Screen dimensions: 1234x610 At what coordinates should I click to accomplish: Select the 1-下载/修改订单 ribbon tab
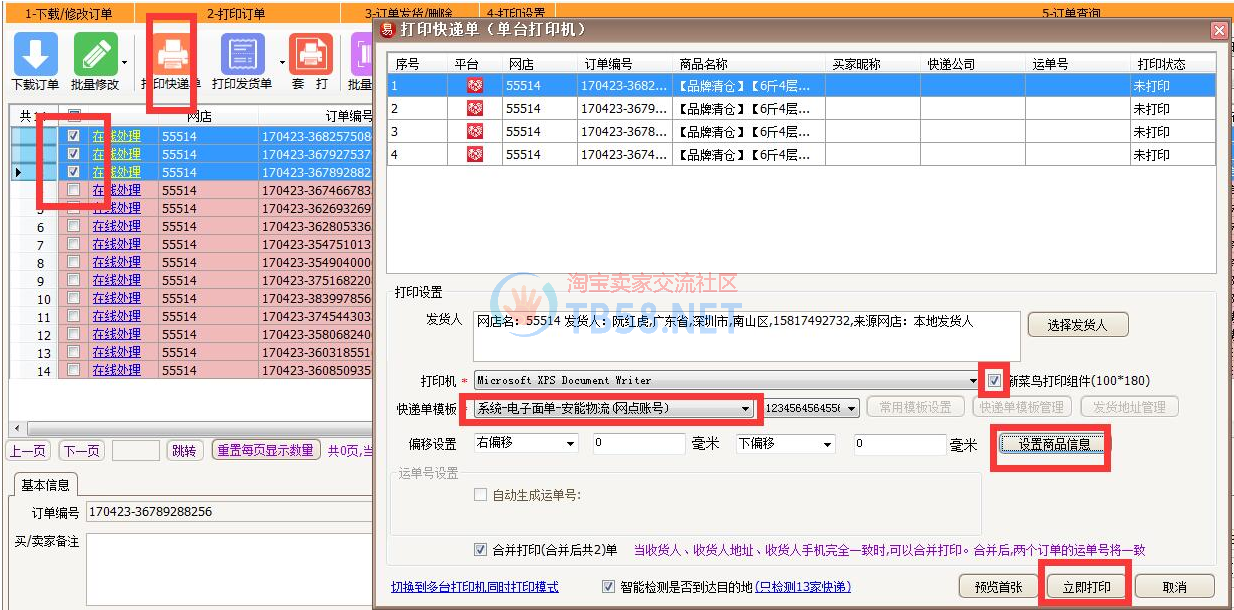coord(68,14)
